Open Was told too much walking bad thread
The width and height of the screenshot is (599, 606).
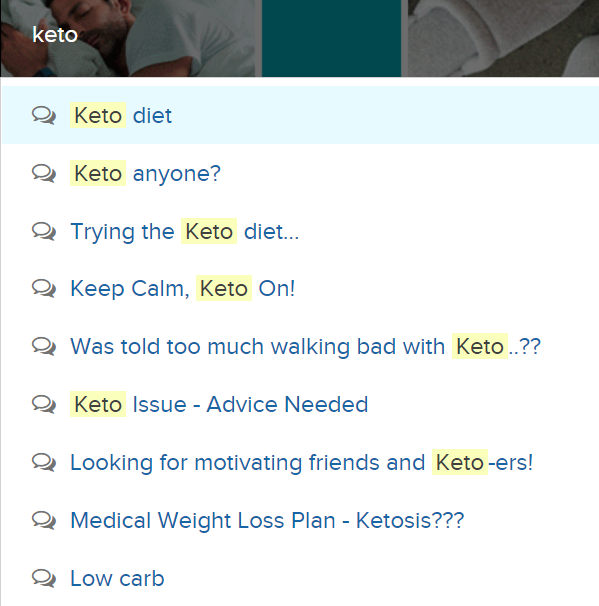[305, 346]
